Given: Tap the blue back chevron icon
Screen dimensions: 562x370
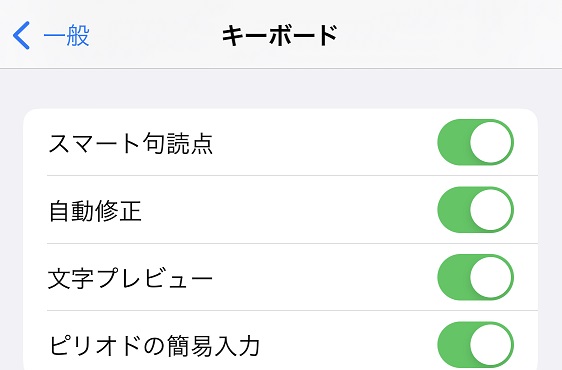Looking at the screenshot, I should pos(21,35).
